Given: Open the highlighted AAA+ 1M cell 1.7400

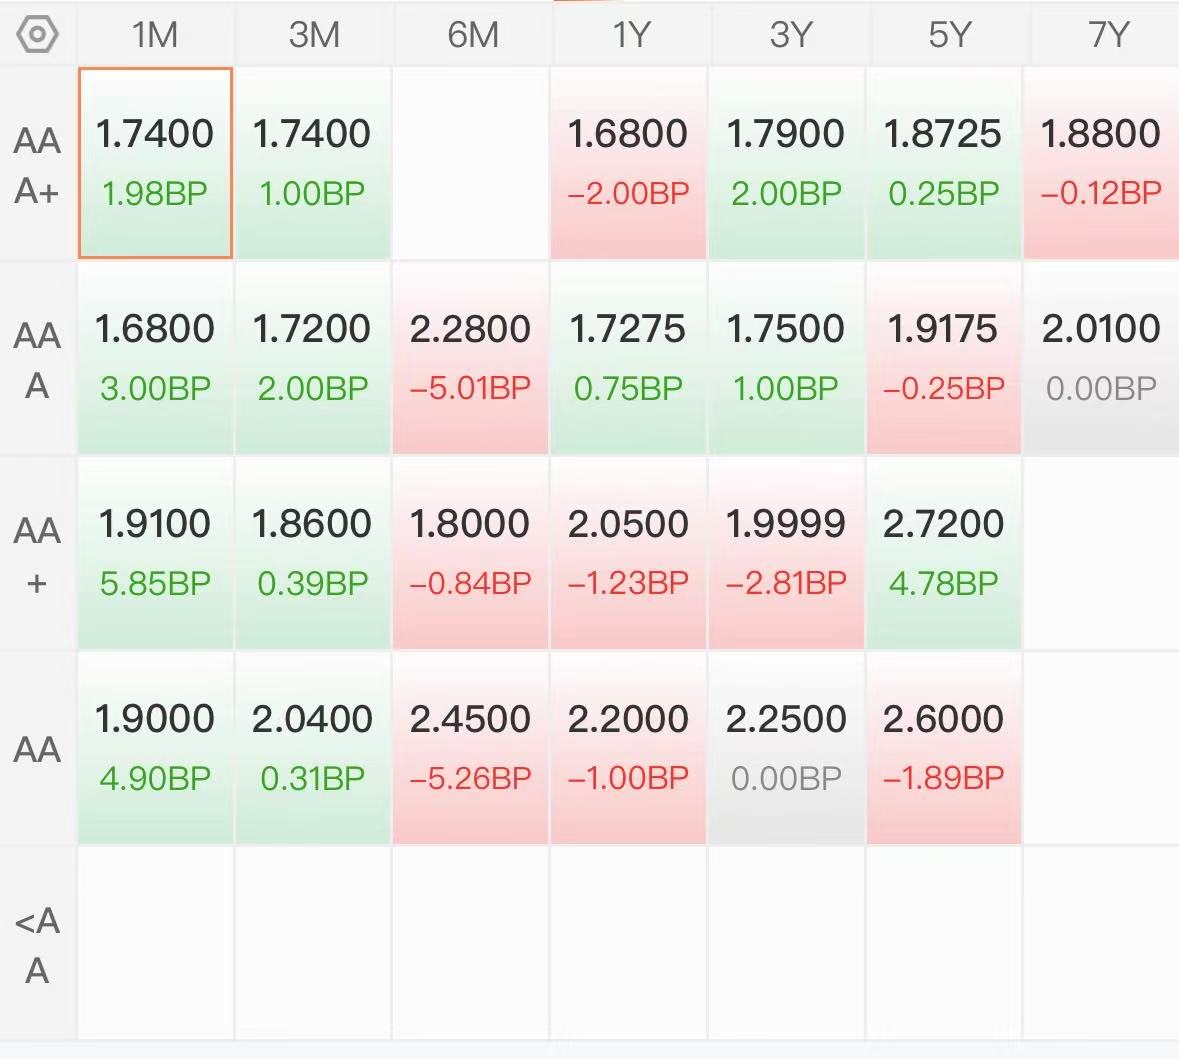Looking at the screenshot, I should pyautogui.click(x=155, y=162).
